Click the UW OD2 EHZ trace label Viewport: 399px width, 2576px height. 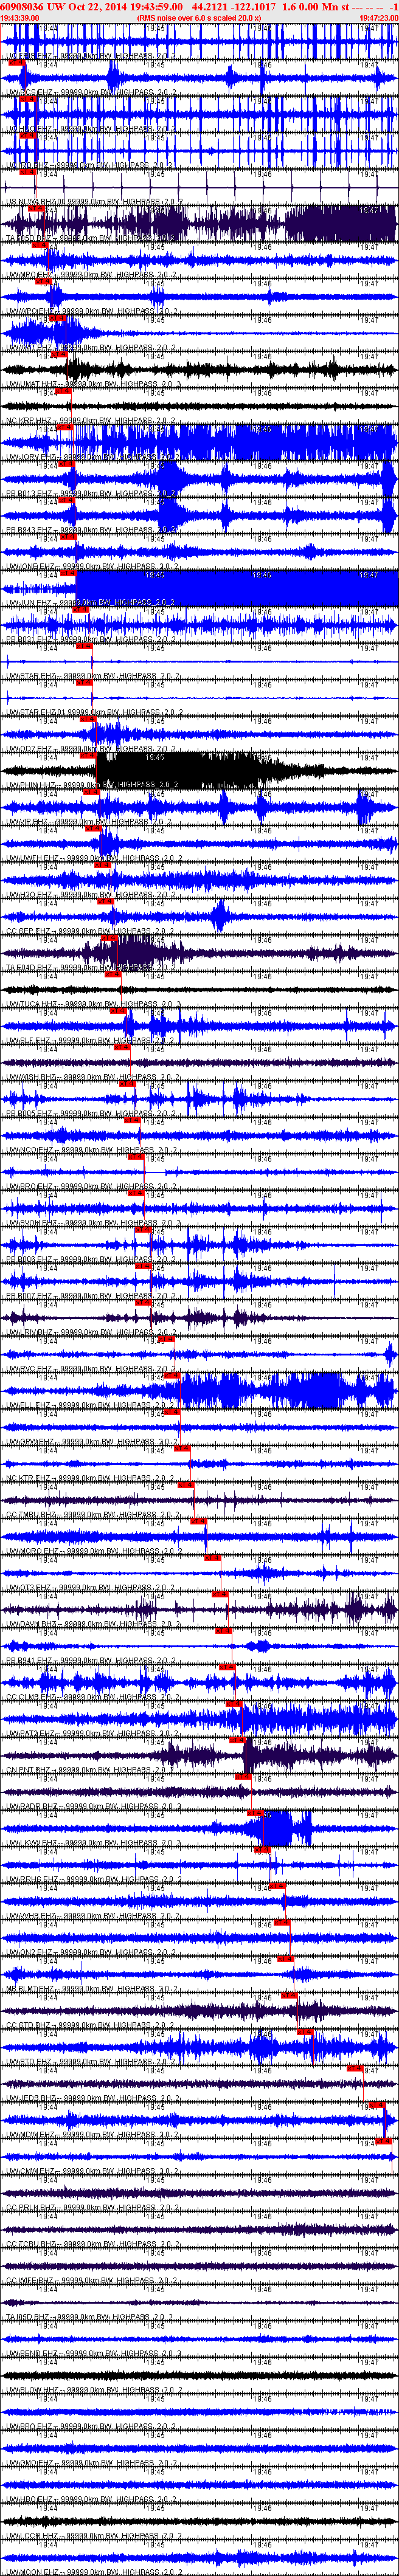(x=91, y=748)
